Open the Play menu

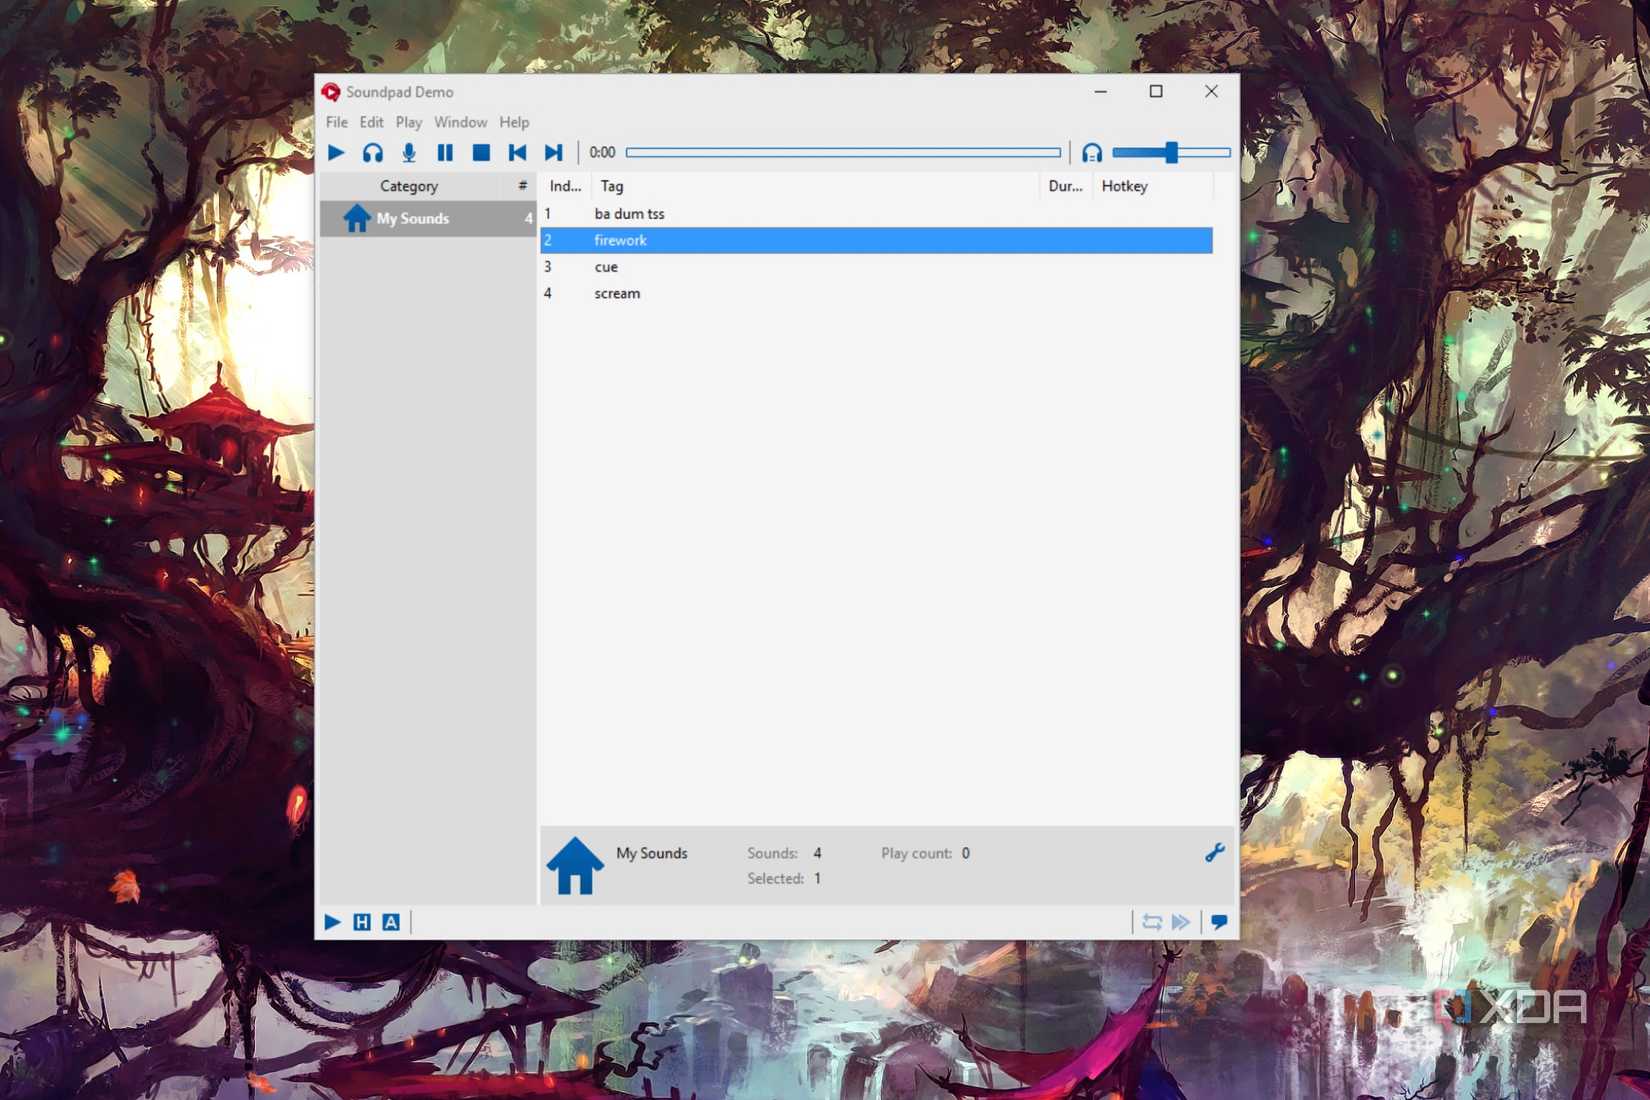click(x=409, y=122)
